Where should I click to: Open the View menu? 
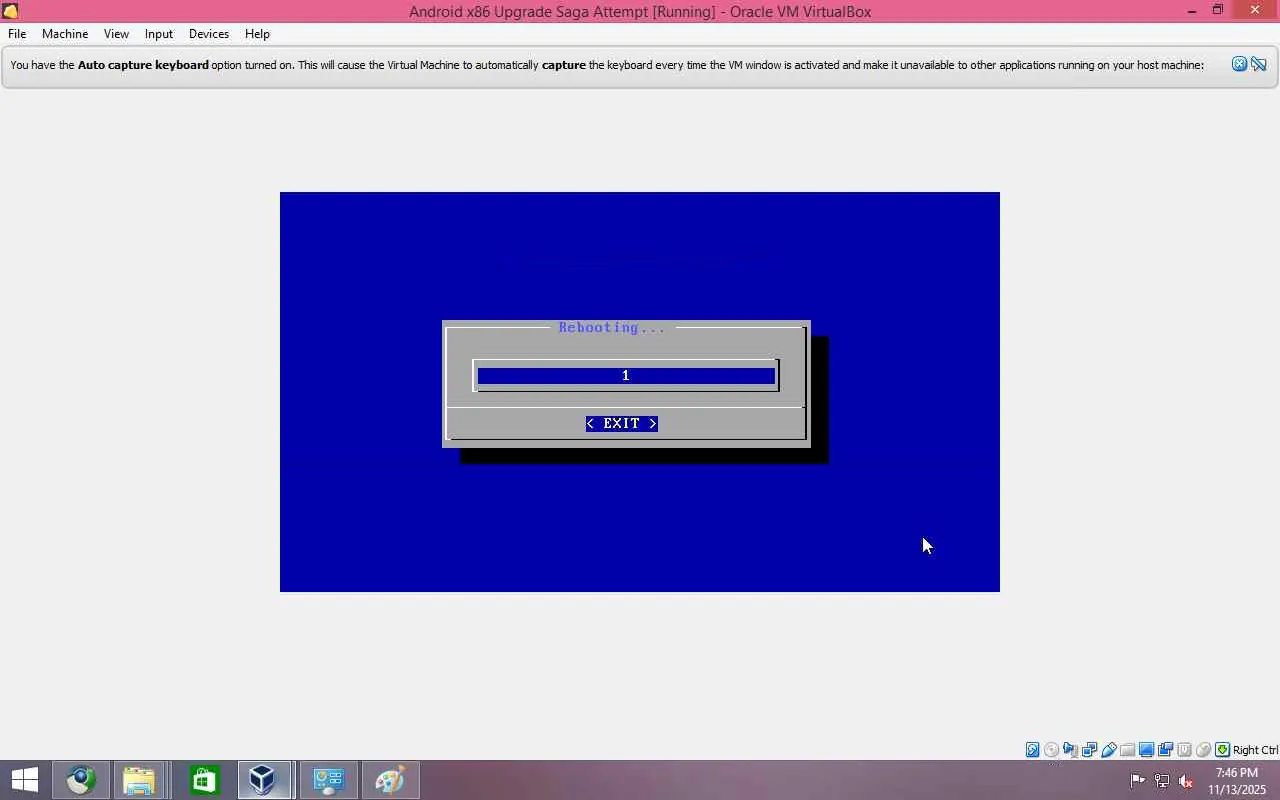click(x=116, y=34)
